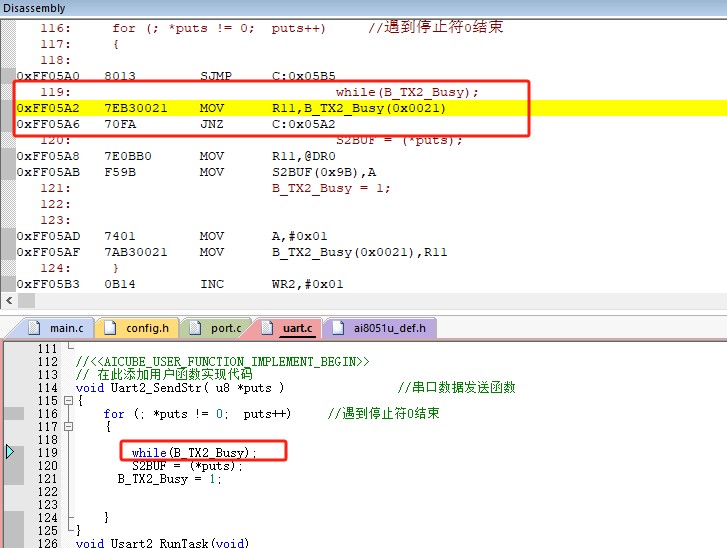Open the ai8051u_def.h tab
The width and height of the screenshot is (727, 548).
[x=380, y=328]
